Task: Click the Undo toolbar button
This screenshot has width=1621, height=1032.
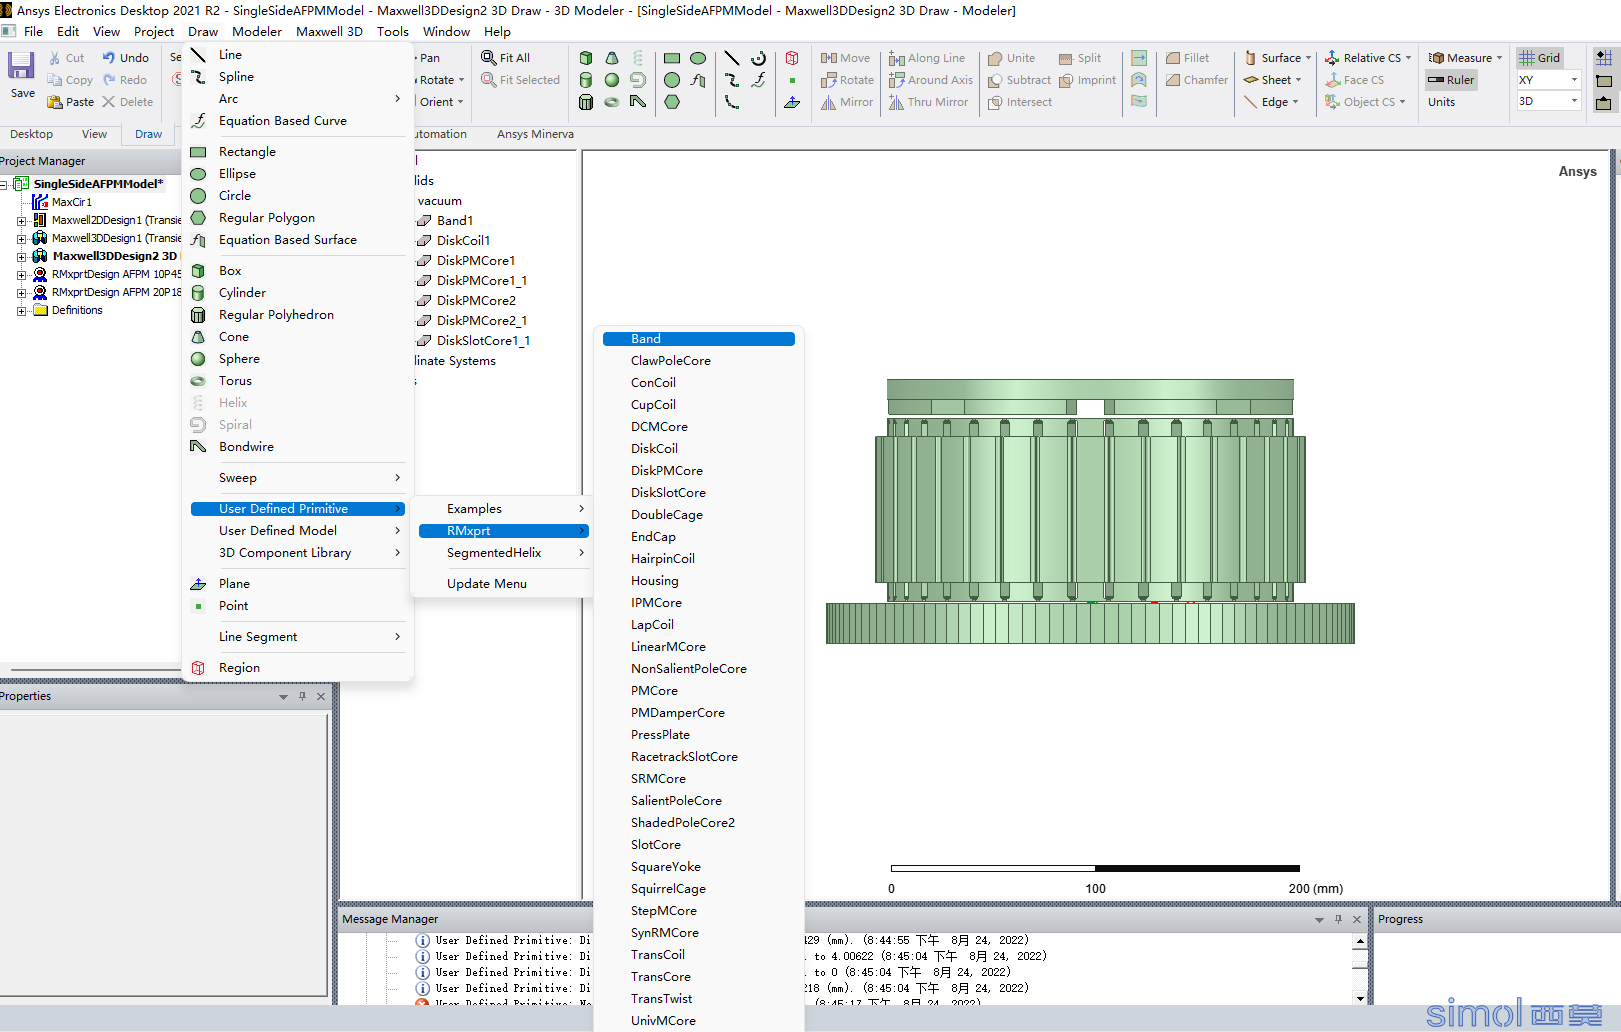Action: point(125,58)
